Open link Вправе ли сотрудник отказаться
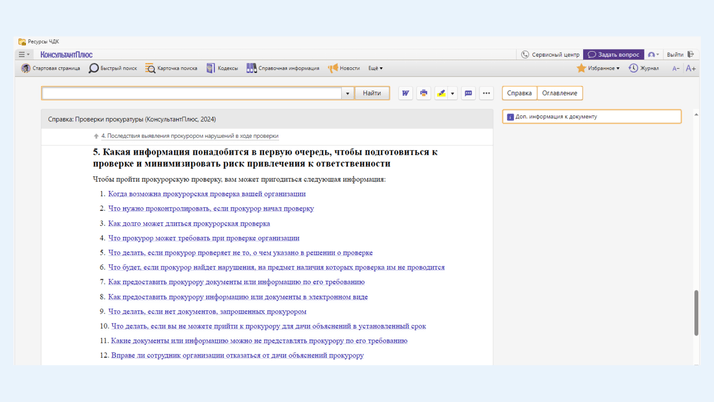 pyautogui.click(x=238, y=355)
